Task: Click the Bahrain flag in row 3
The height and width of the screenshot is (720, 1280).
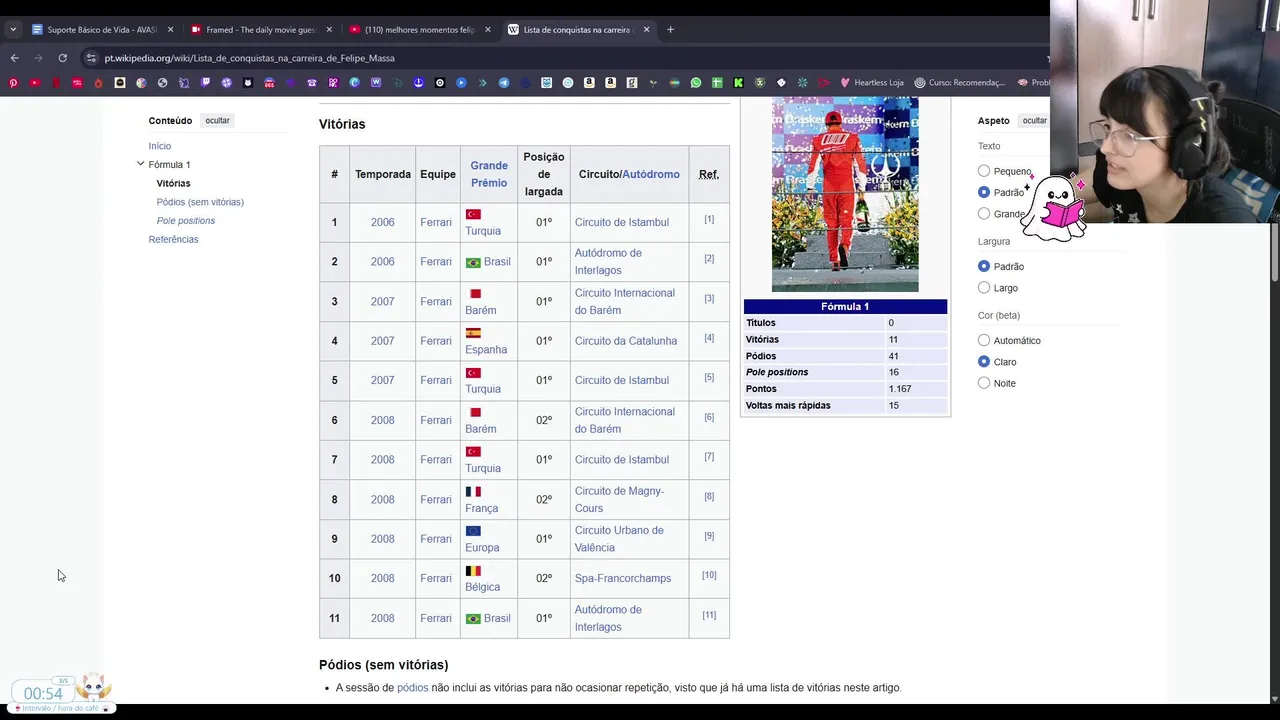Action: click(475, 294)
